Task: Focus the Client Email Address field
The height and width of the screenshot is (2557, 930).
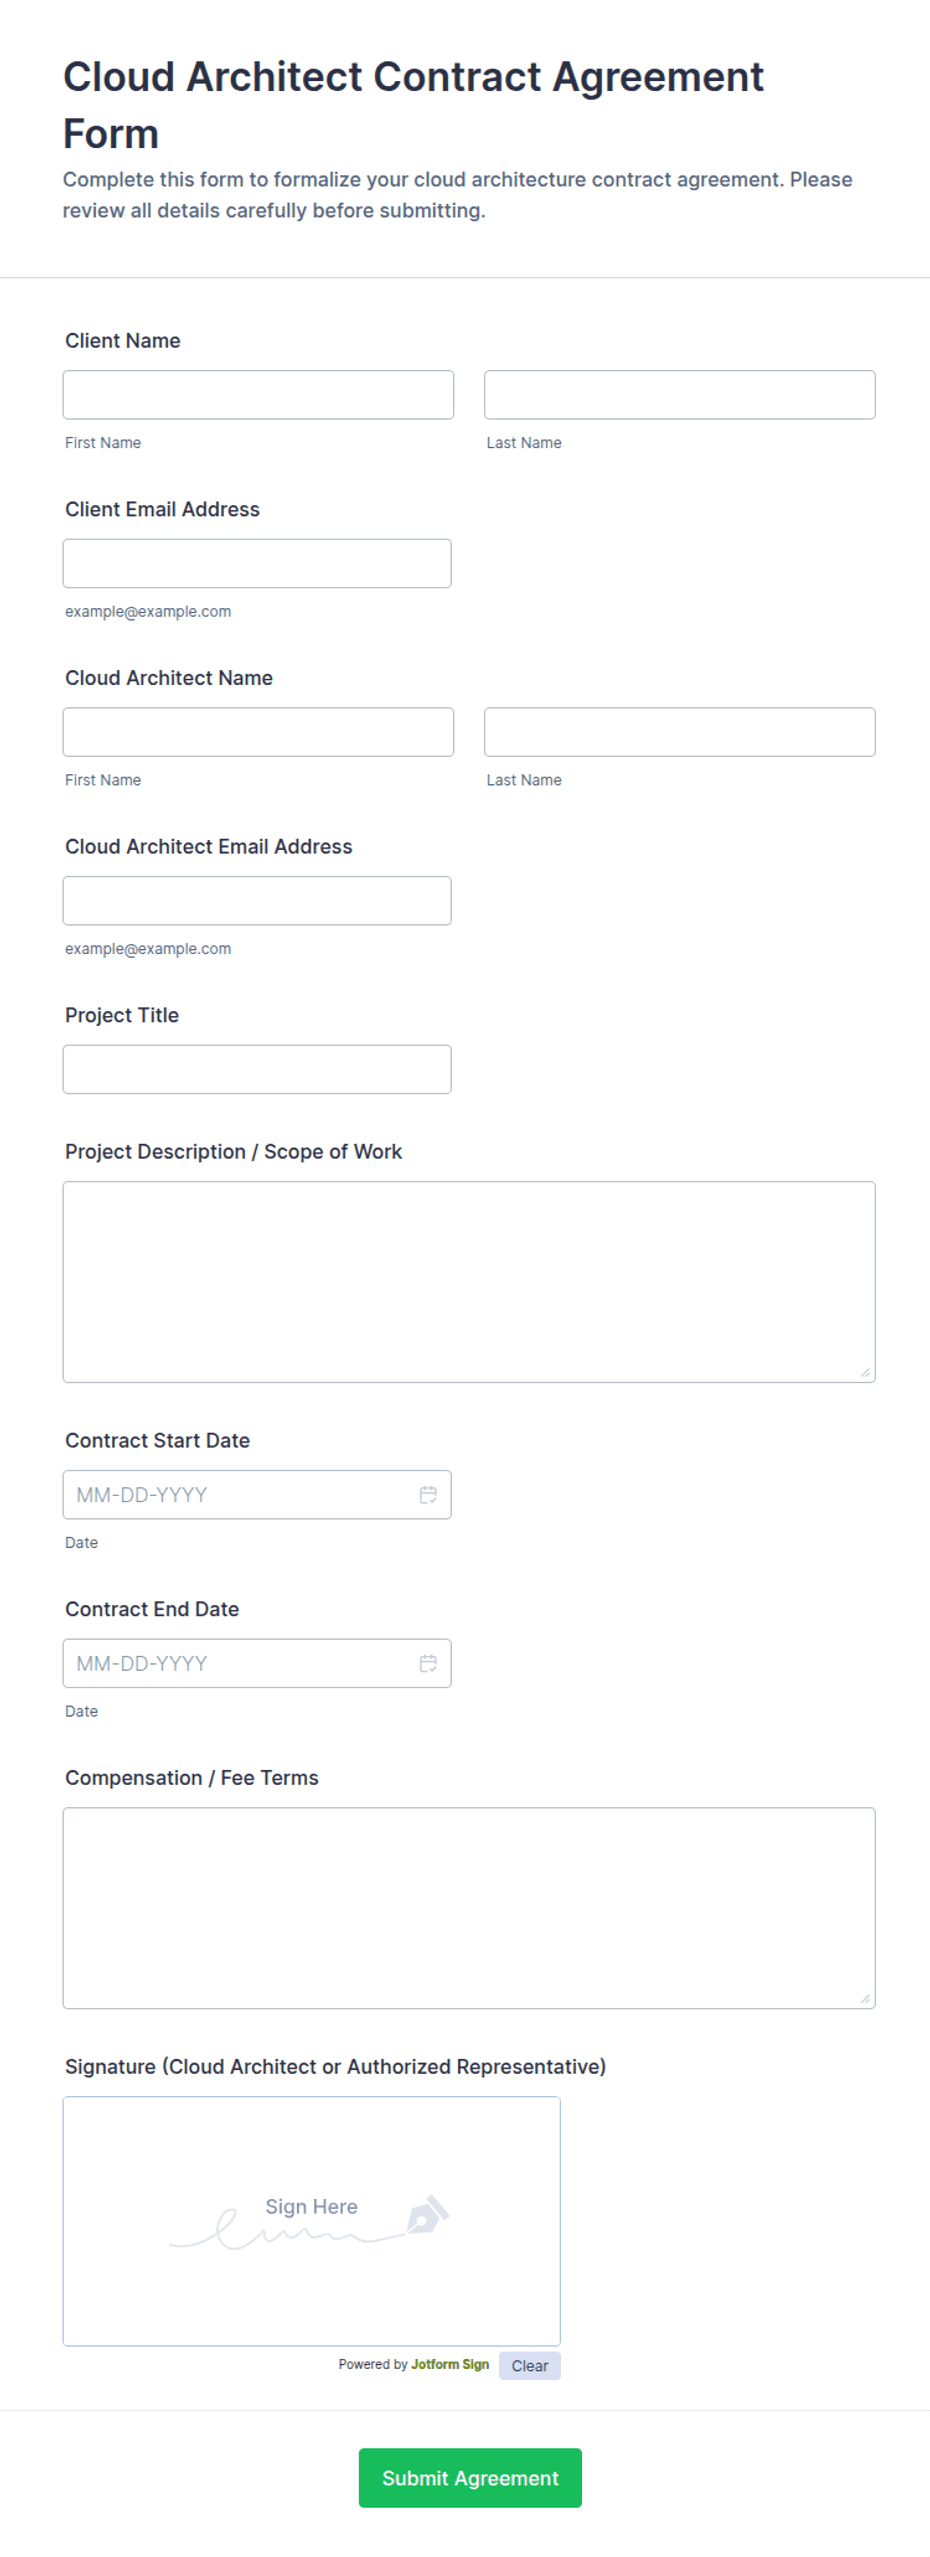Action: tap(257, 563)
